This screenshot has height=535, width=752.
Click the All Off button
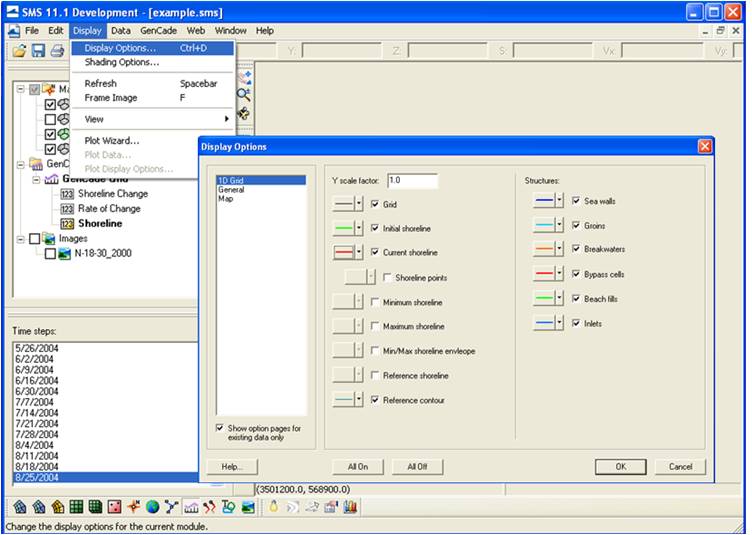pos(417,466)
